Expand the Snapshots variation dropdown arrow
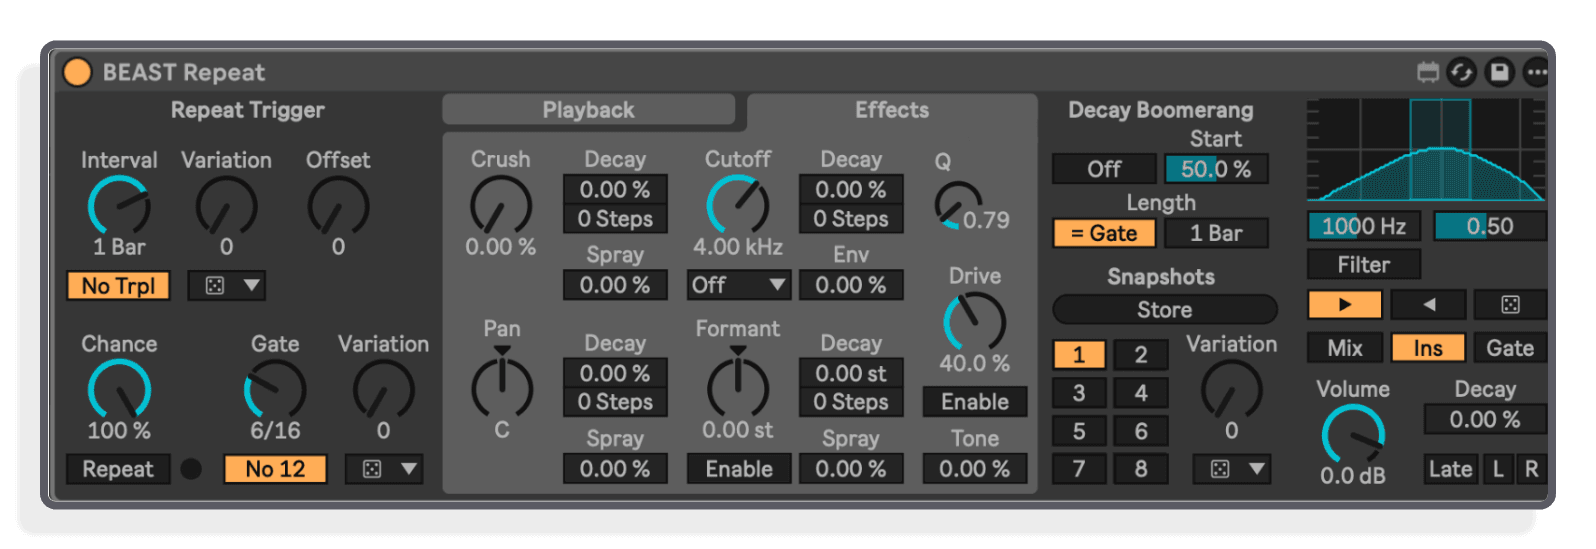 point(1257,469)
